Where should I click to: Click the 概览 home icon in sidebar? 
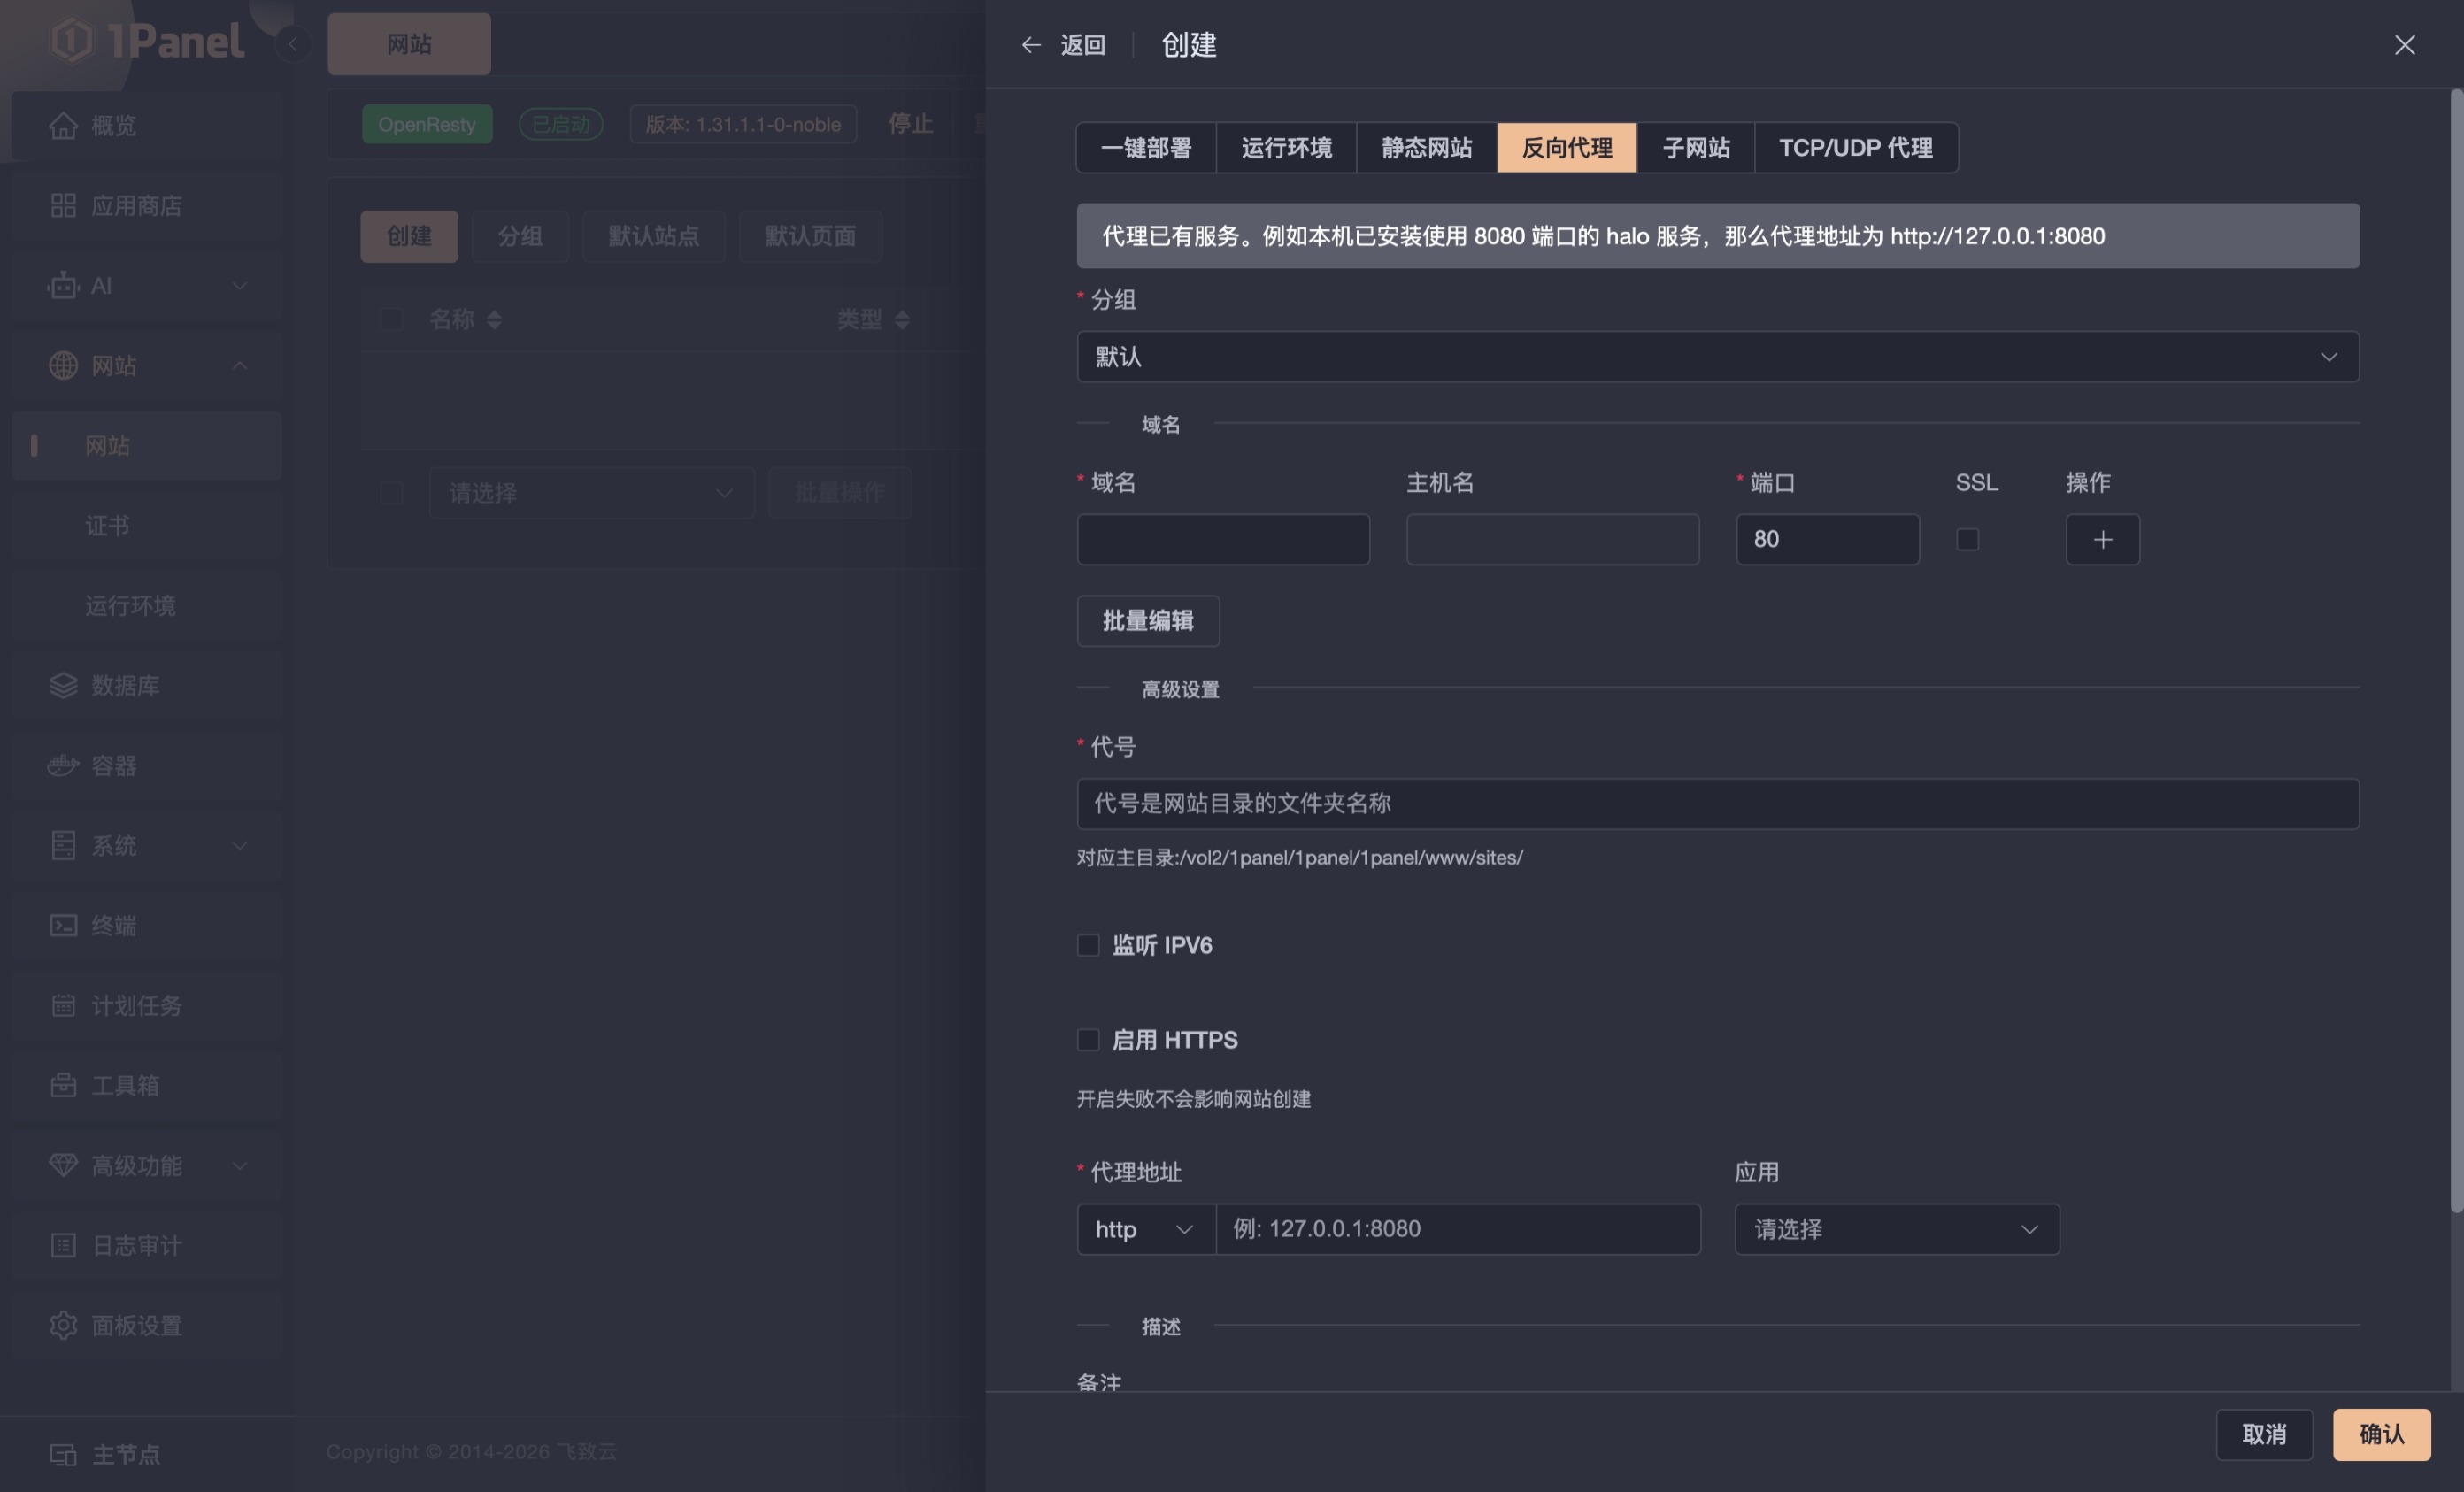click(x=63, y=126)
